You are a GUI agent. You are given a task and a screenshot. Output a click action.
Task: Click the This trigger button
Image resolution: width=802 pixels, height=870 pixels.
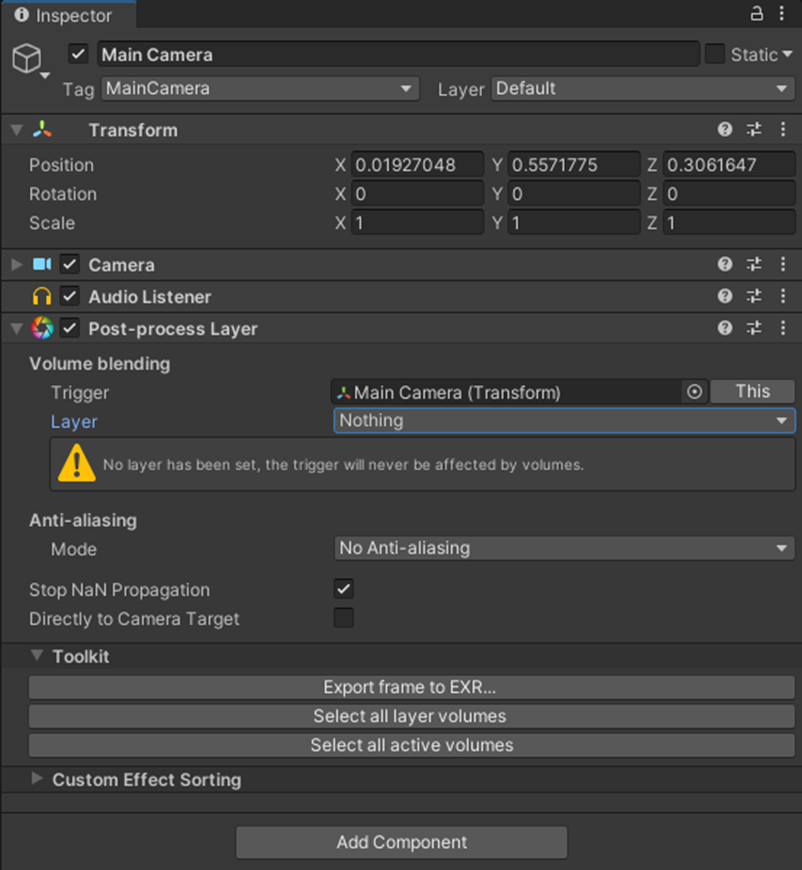(752, 392)
